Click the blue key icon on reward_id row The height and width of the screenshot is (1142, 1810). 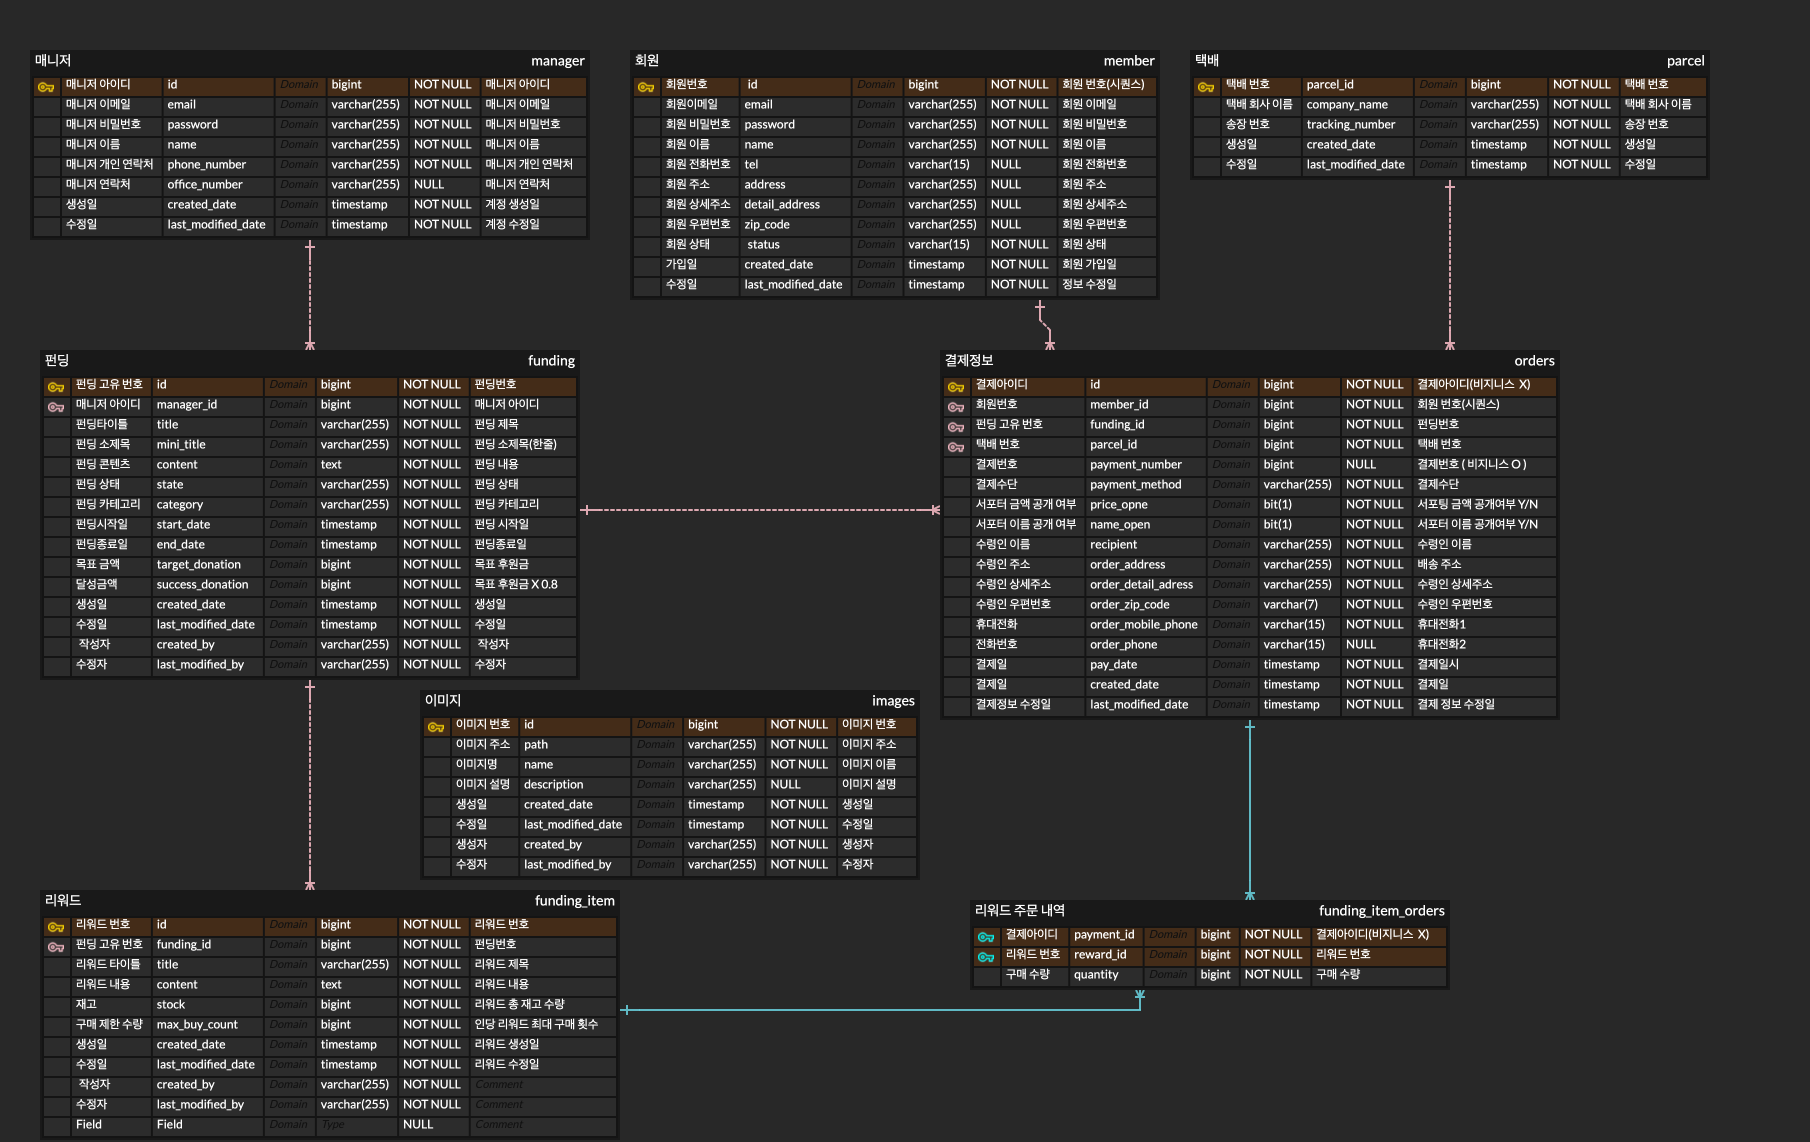click(986, 957)
